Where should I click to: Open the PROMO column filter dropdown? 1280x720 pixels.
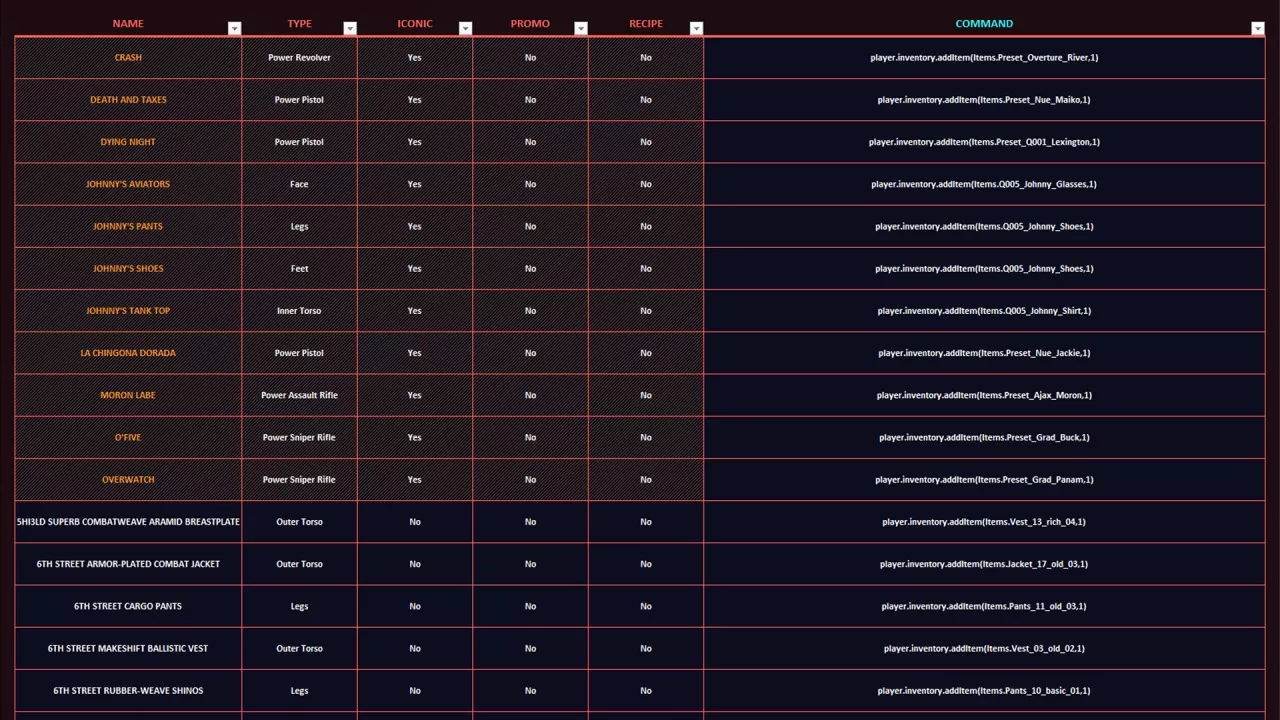pyautogui.click(x=581, y=28)
